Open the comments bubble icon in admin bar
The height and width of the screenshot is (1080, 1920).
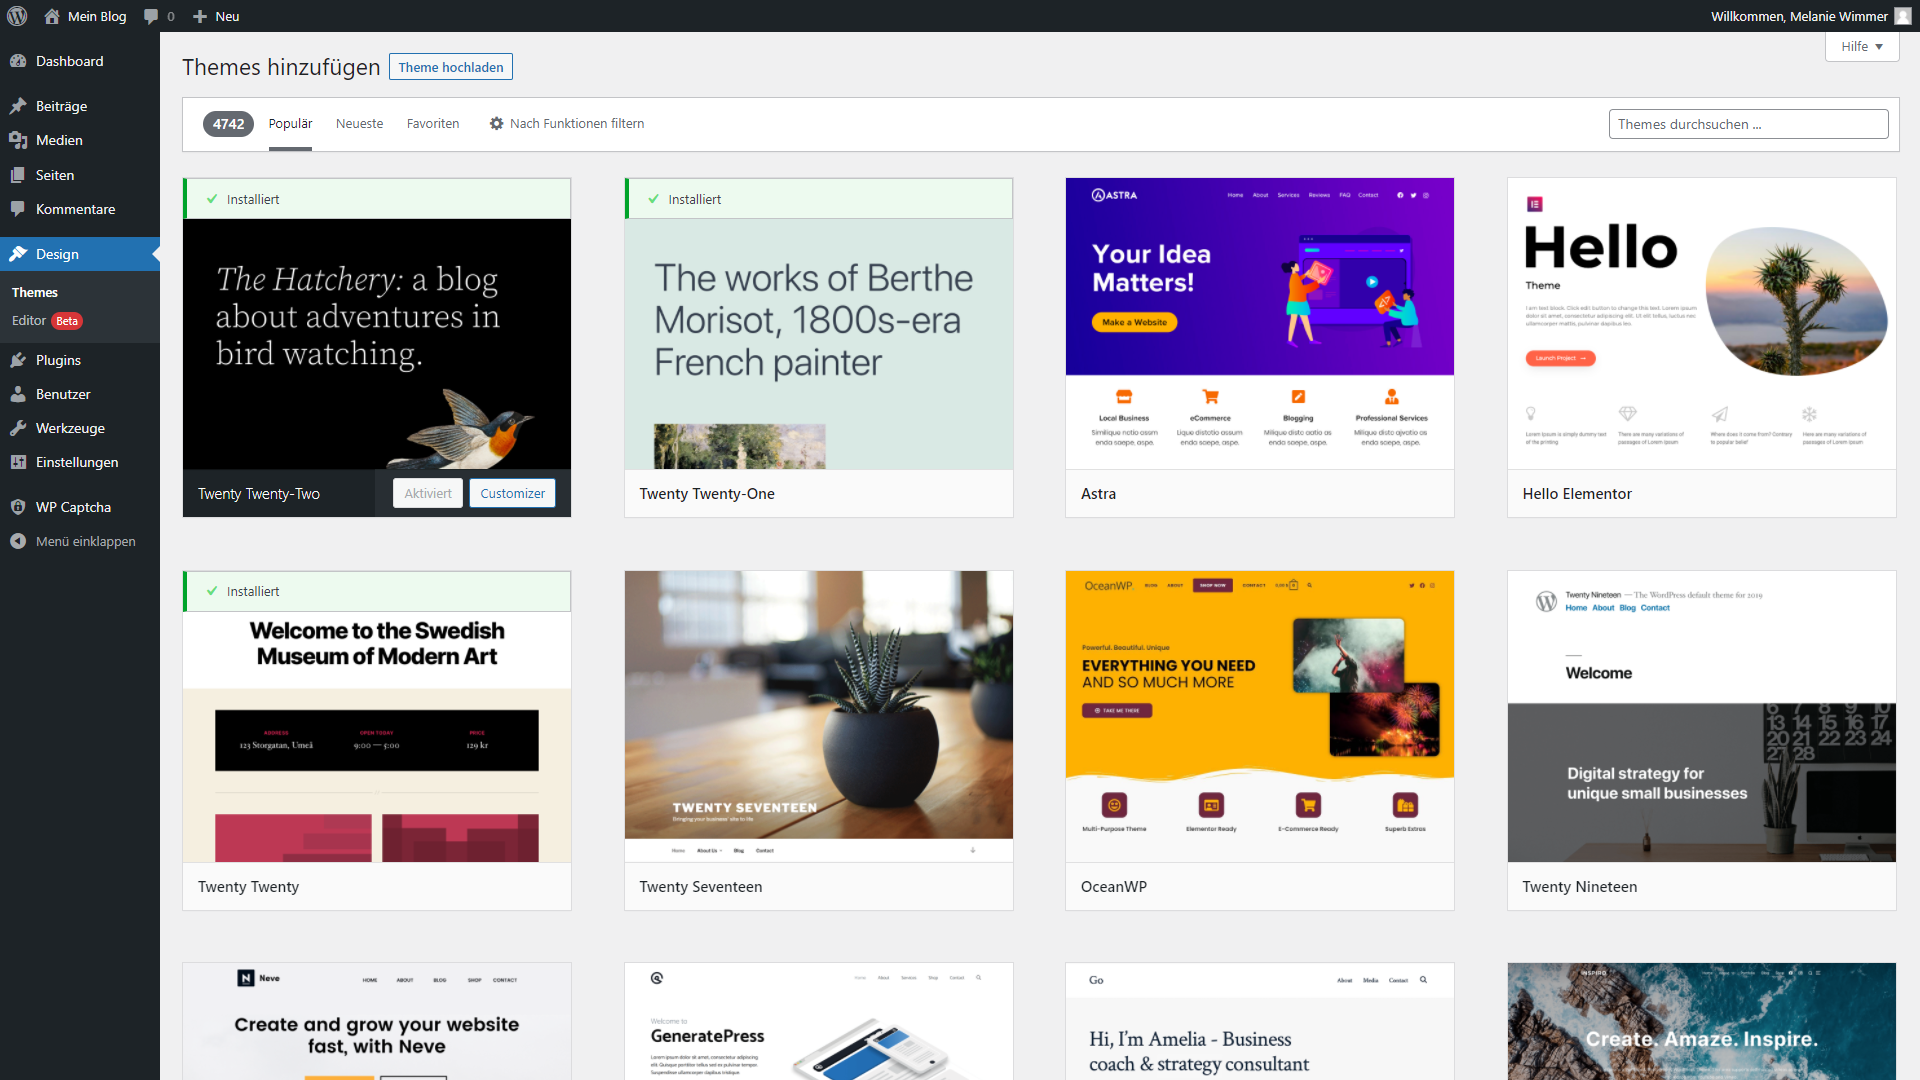pos(151,16)
